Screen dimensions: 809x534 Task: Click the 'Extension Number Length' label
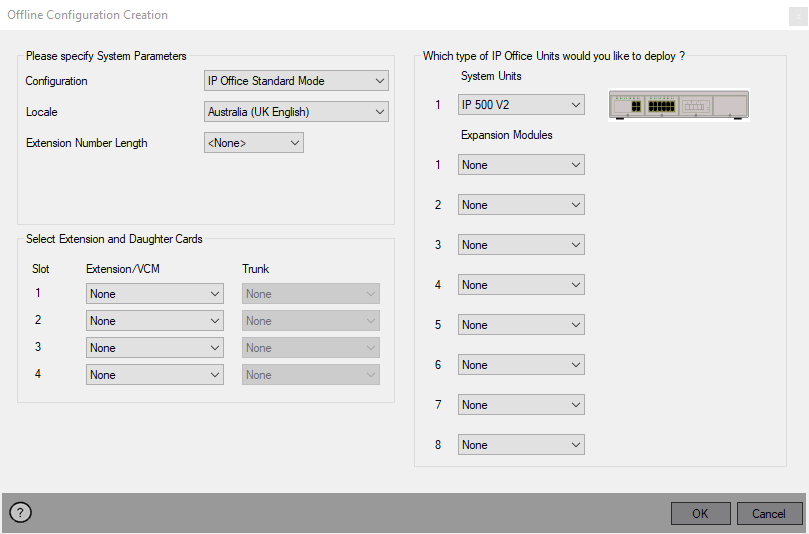click(x=87, y=143)
